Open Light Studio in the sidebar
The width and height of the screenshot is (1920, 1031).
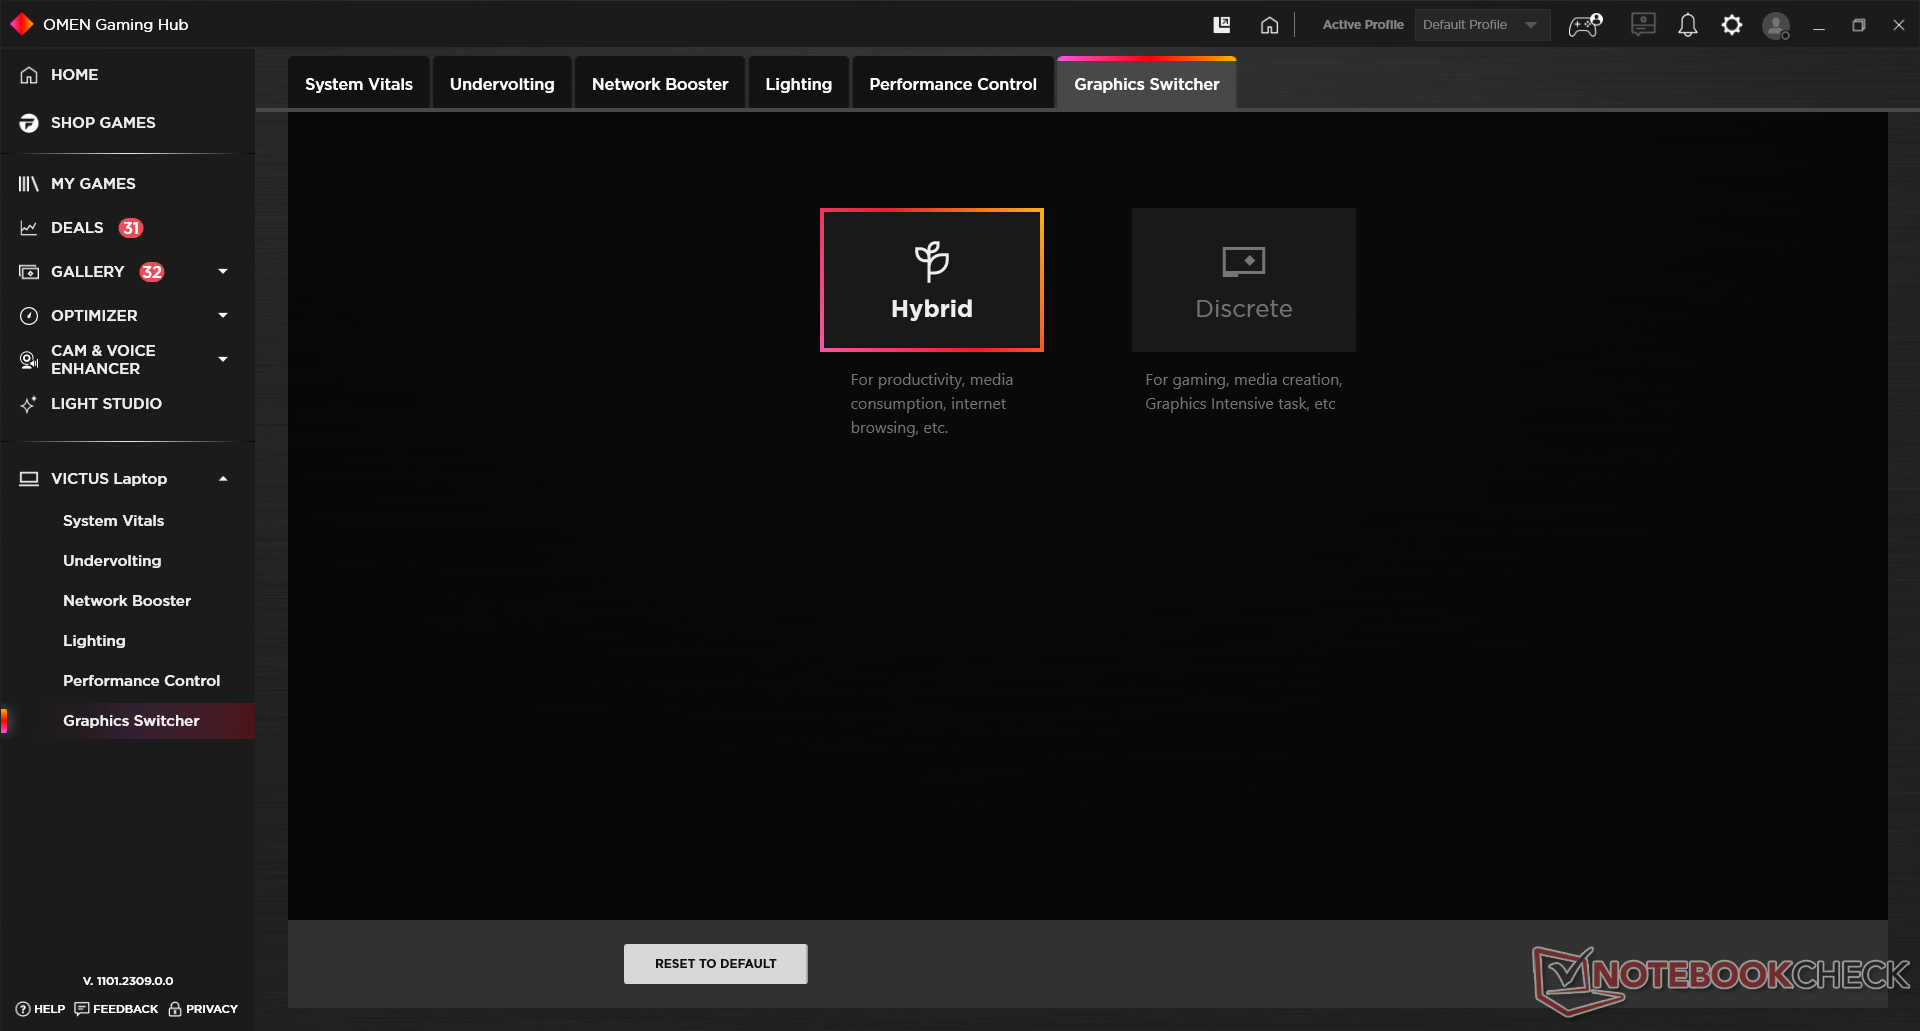[x=106, y=403]
